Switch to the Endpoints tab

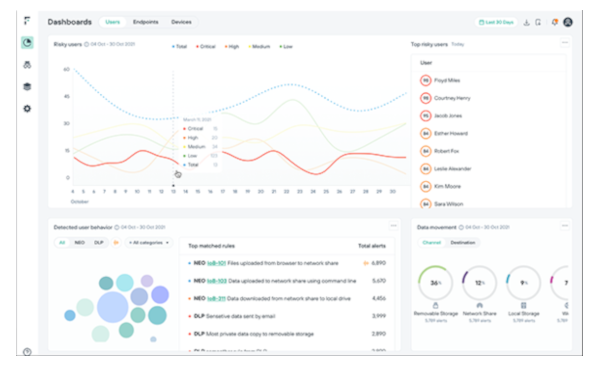[x=145, y=22]
